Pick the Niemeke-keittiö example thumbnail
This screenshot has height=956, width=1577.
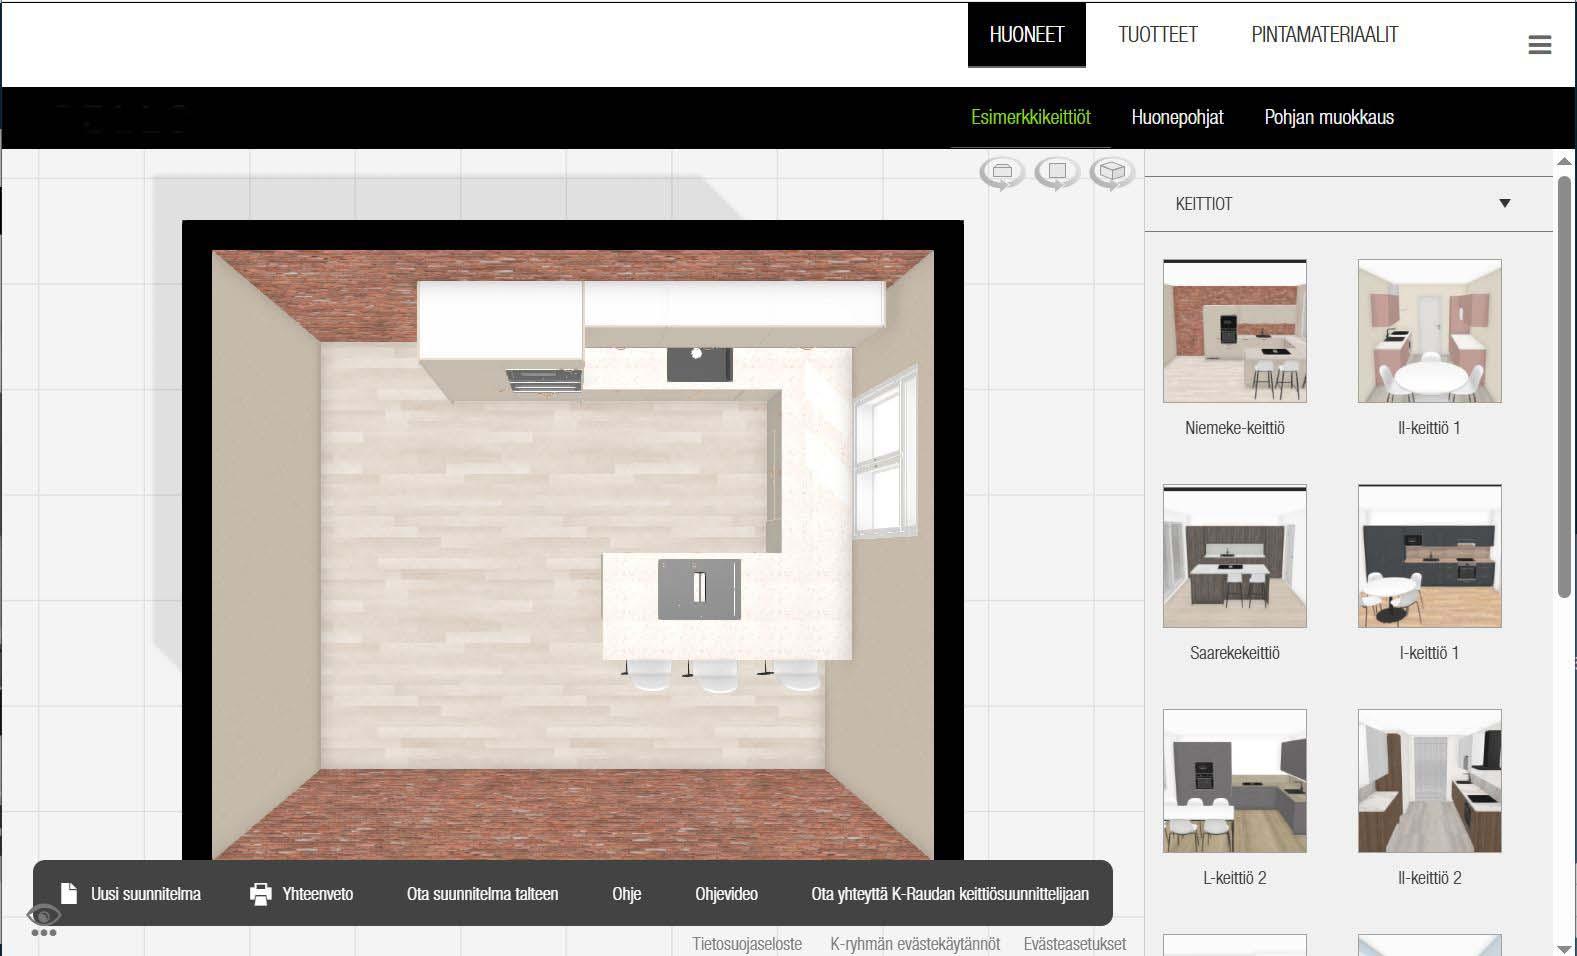coord(1234,332)
